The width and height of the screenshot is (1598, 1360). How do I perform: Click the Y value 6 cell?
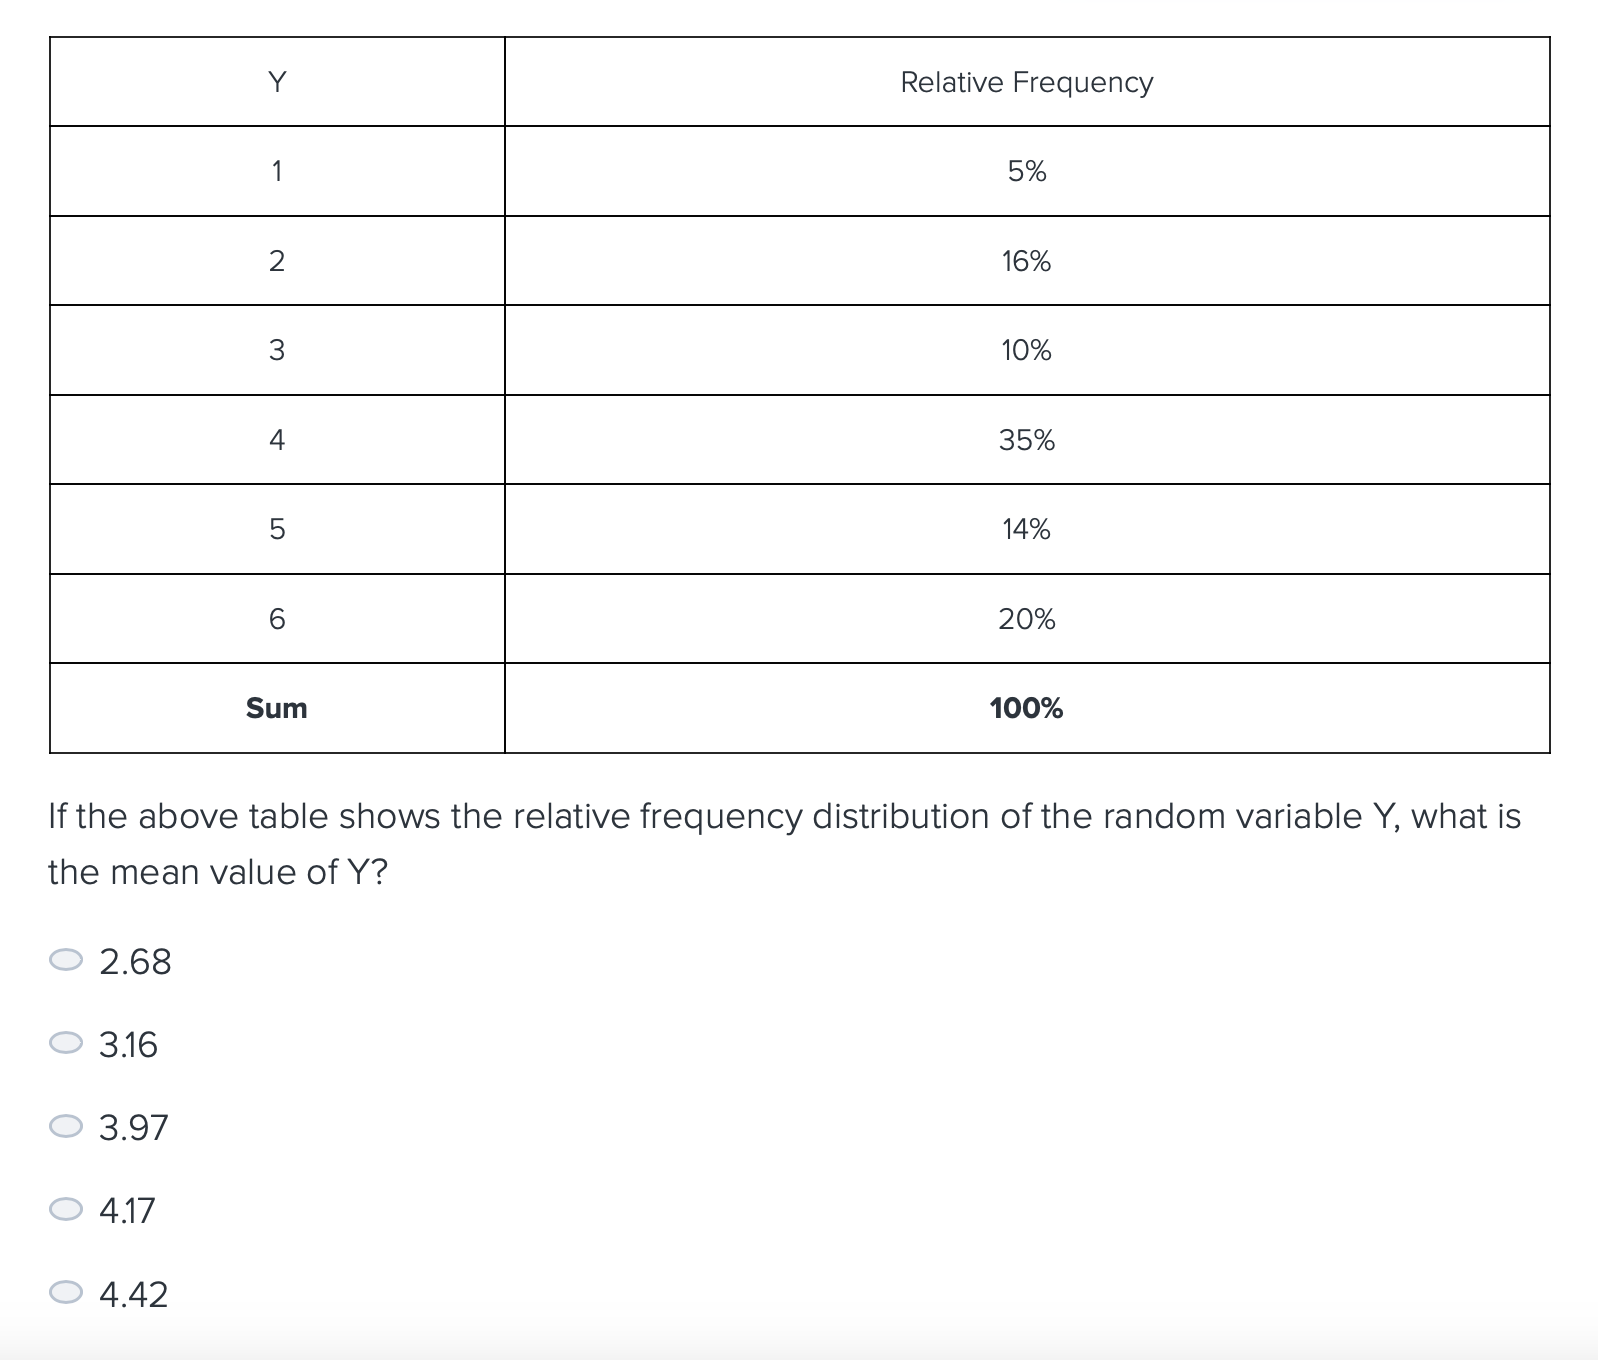point(277,619)
